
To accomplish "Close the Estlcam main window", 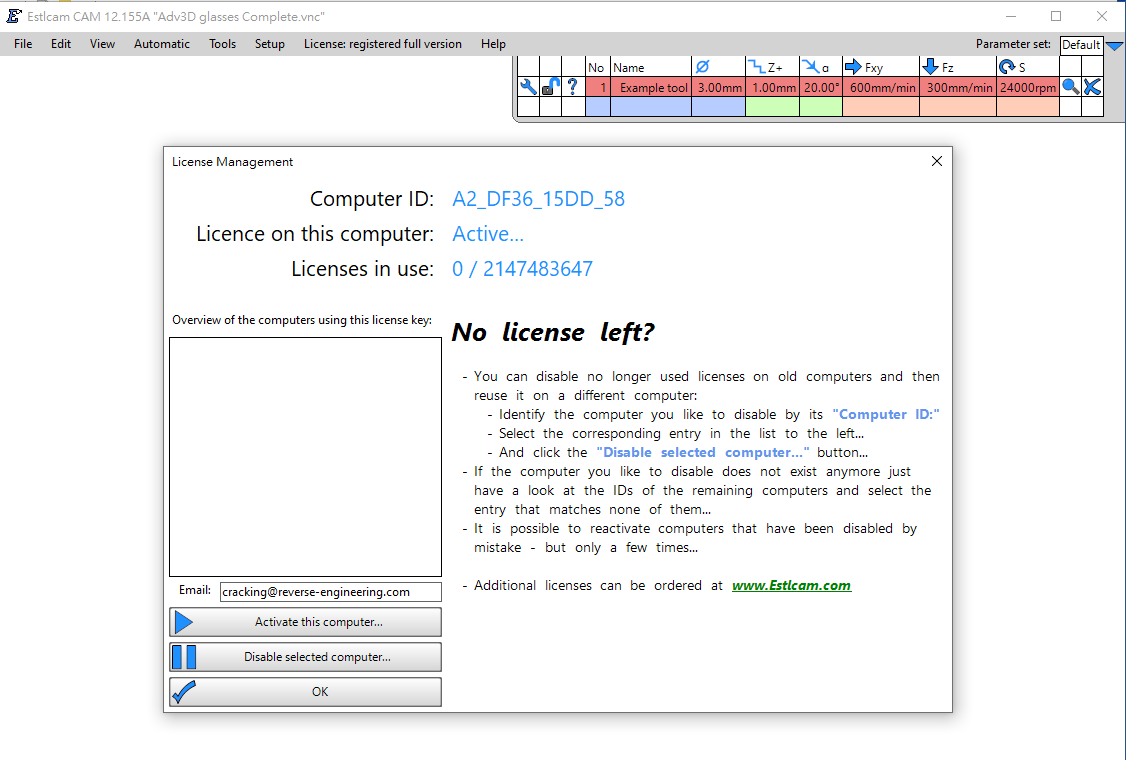I will 1102,16.
